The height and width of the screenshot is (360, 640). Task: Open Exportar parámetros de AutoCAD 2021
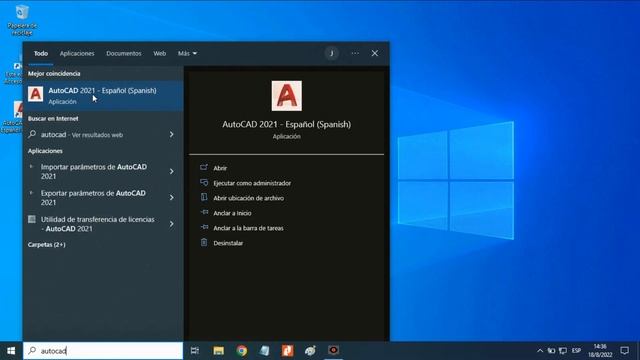pyautogui.click(x=94, y=198)
